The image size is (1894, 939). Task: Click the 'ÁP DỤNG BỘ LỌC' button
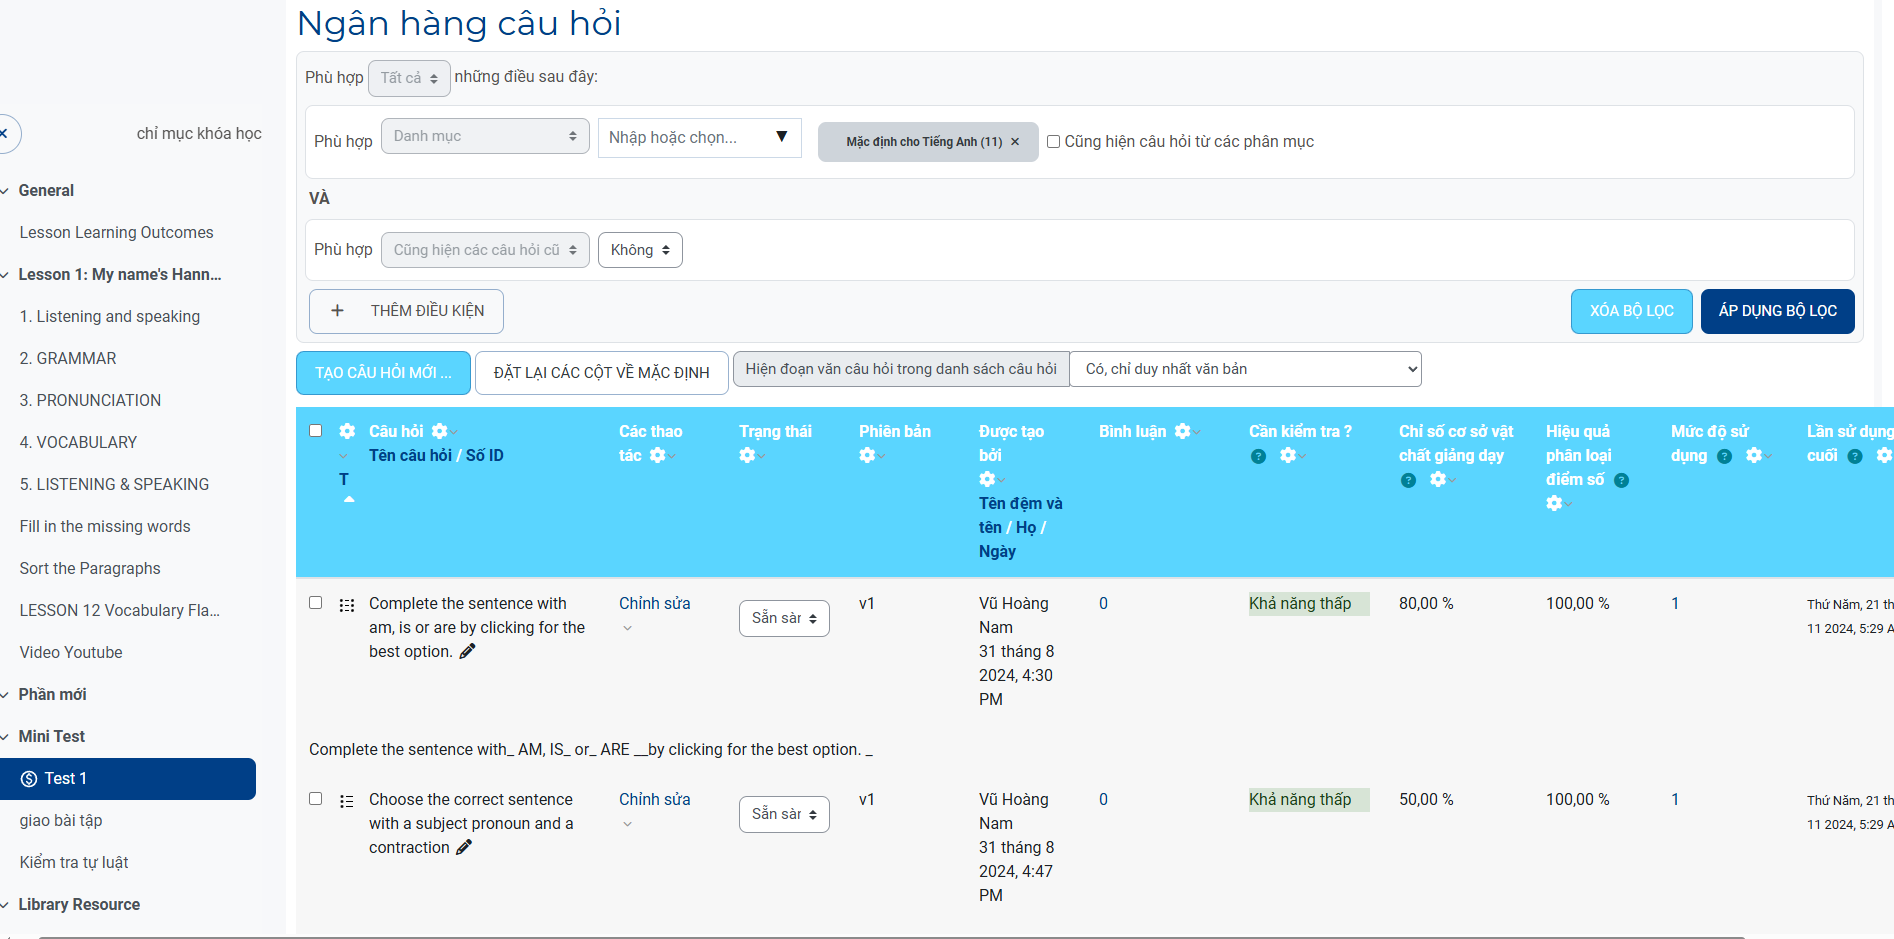1777,311
